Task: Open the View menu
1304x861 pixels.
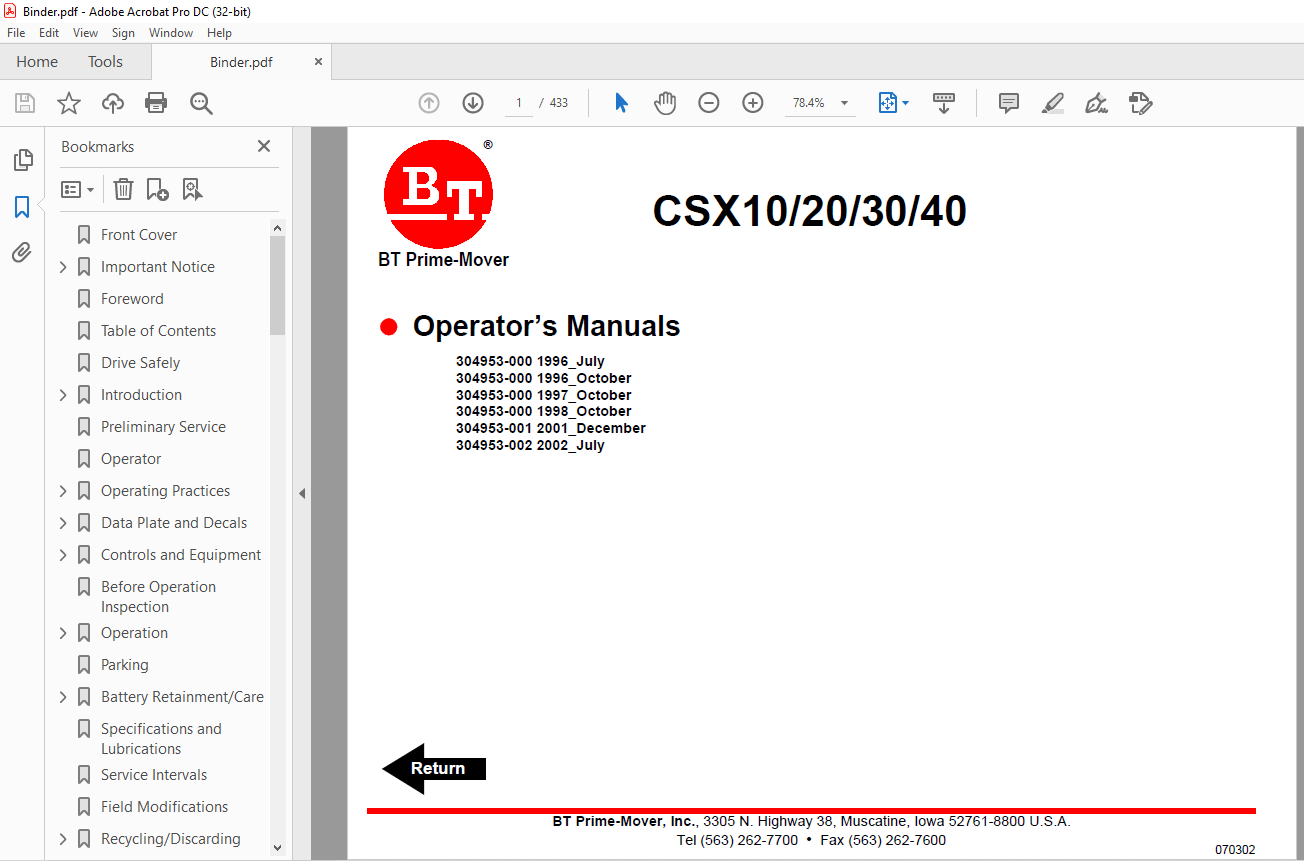Action: click(86, 33)
